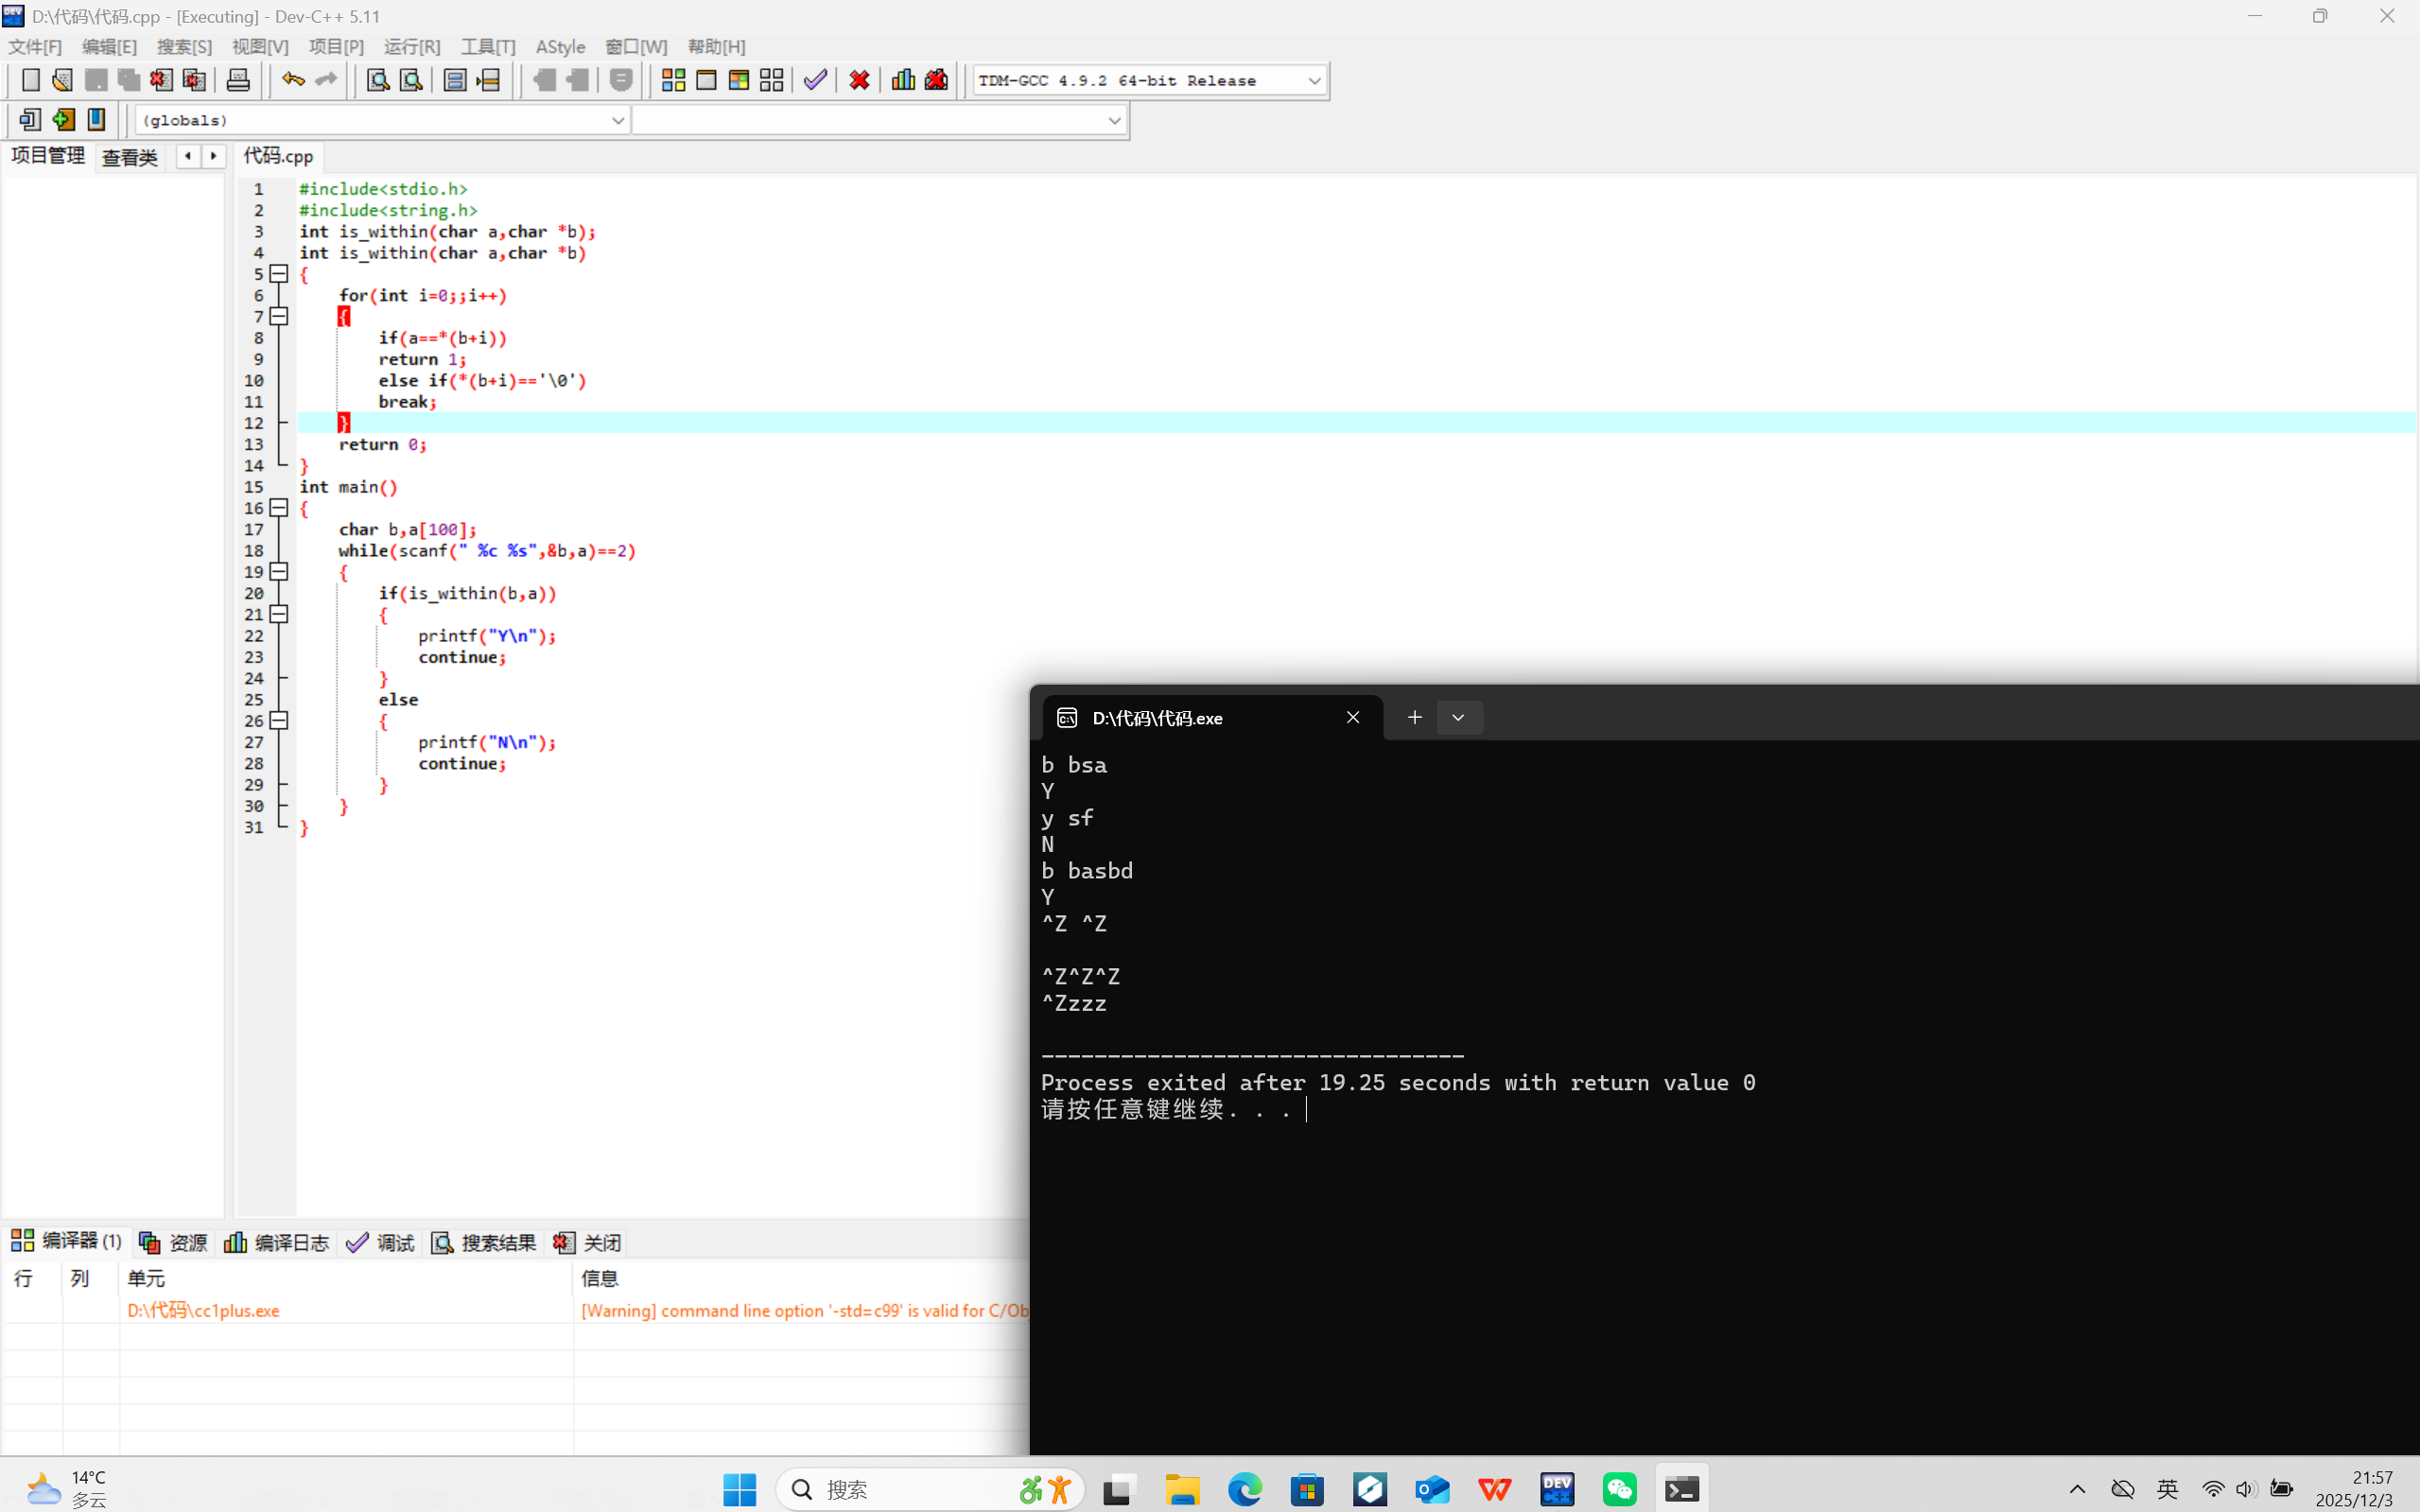This screenshot has width=2420, height=1512.
Task: Expand the (globals) scope dropdown
Action: 617,120
